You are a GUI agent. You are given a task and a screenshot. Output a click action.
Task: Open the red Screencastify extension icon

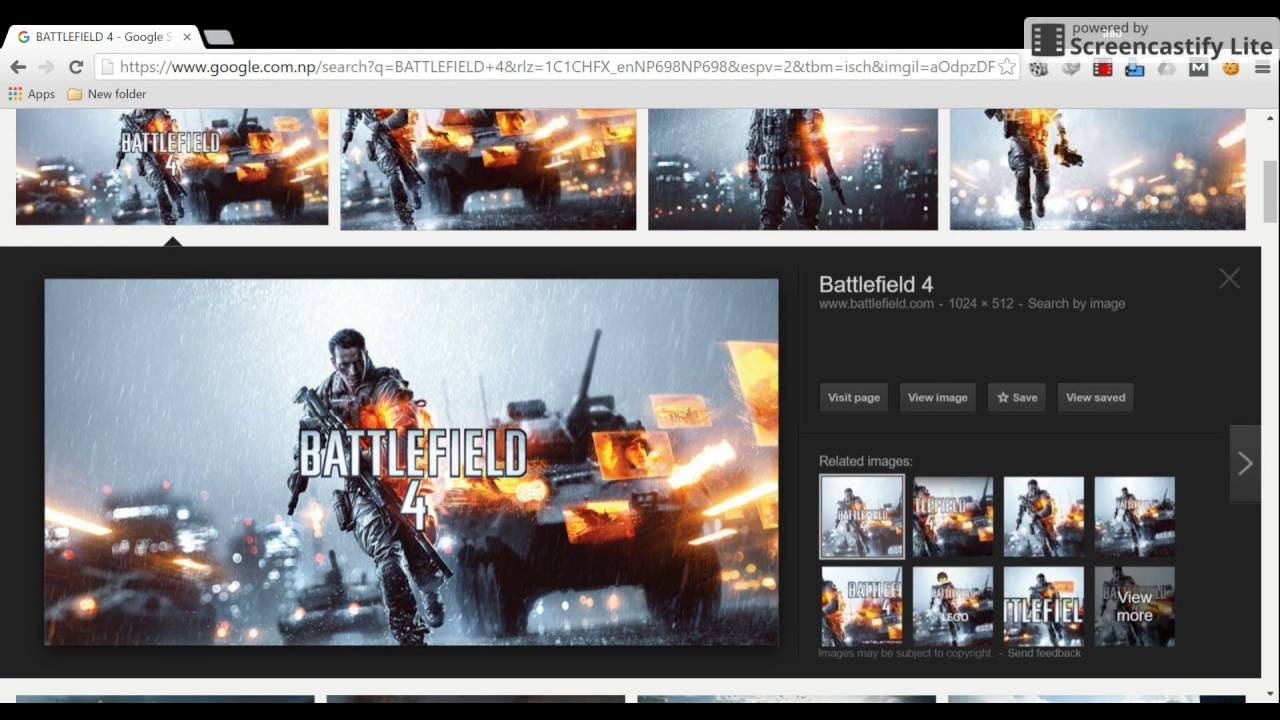[x=1103, y=68]
